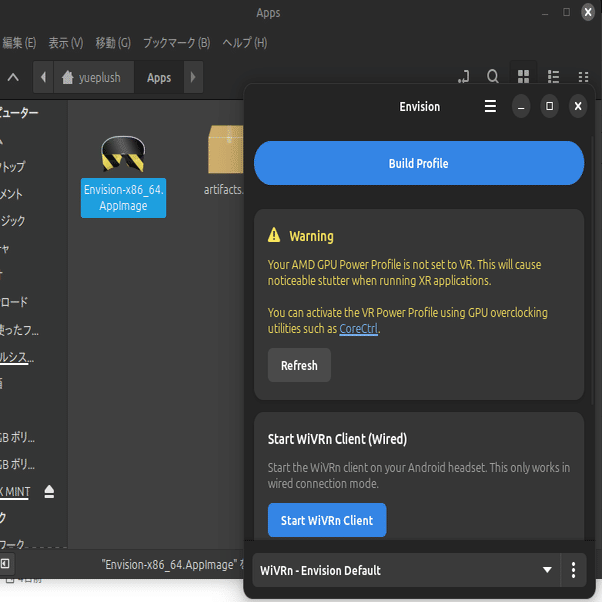This screenshot has height=602, width=602.
Task: Click the Apps window title
Action: pyautogui.click(x=268, y=13)
